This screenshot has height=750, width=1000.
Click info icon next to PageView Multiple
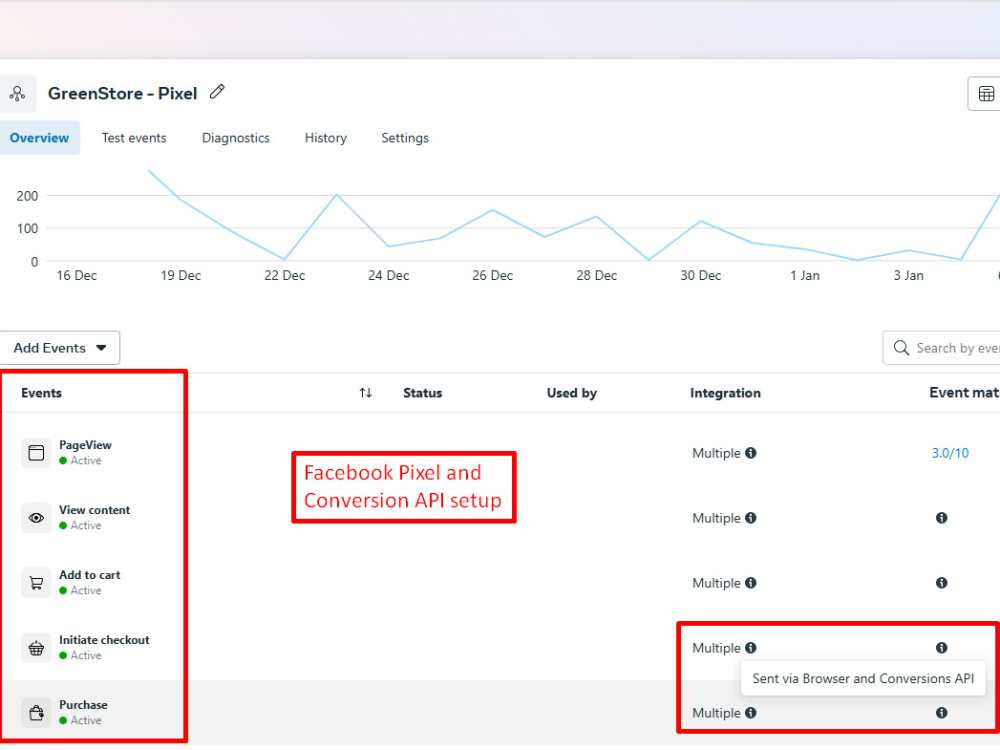(x=751, y=453)
